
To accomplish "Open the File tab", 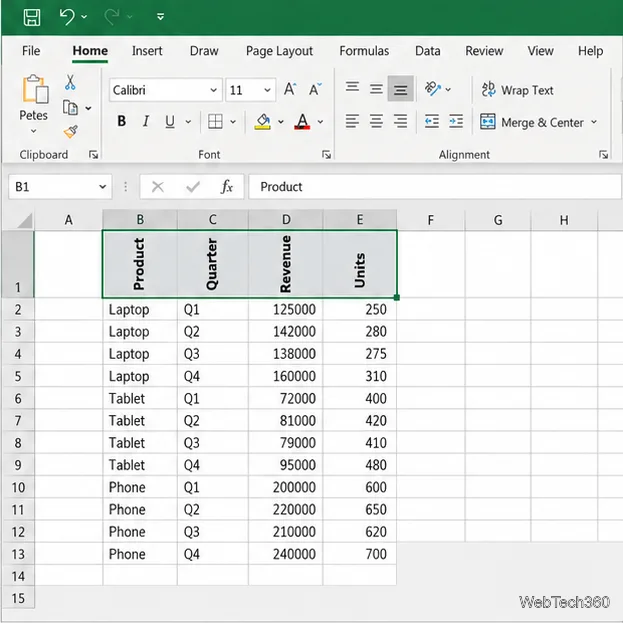I will [31, 51].
